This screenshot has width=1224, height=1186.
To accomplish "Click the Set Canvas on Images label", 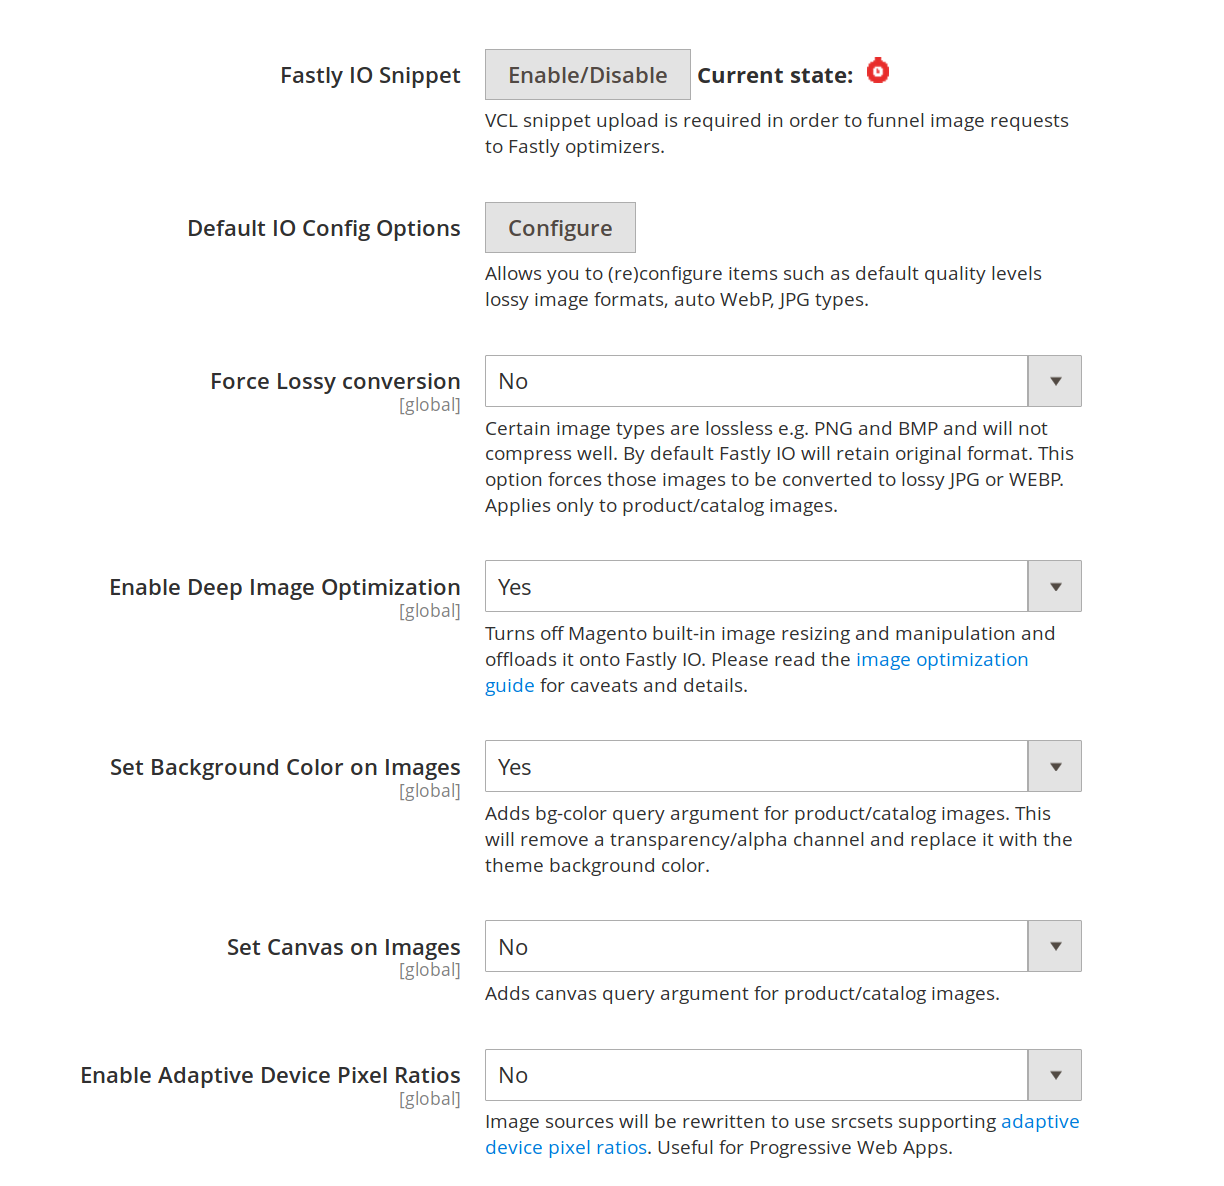I will (343, 948).
